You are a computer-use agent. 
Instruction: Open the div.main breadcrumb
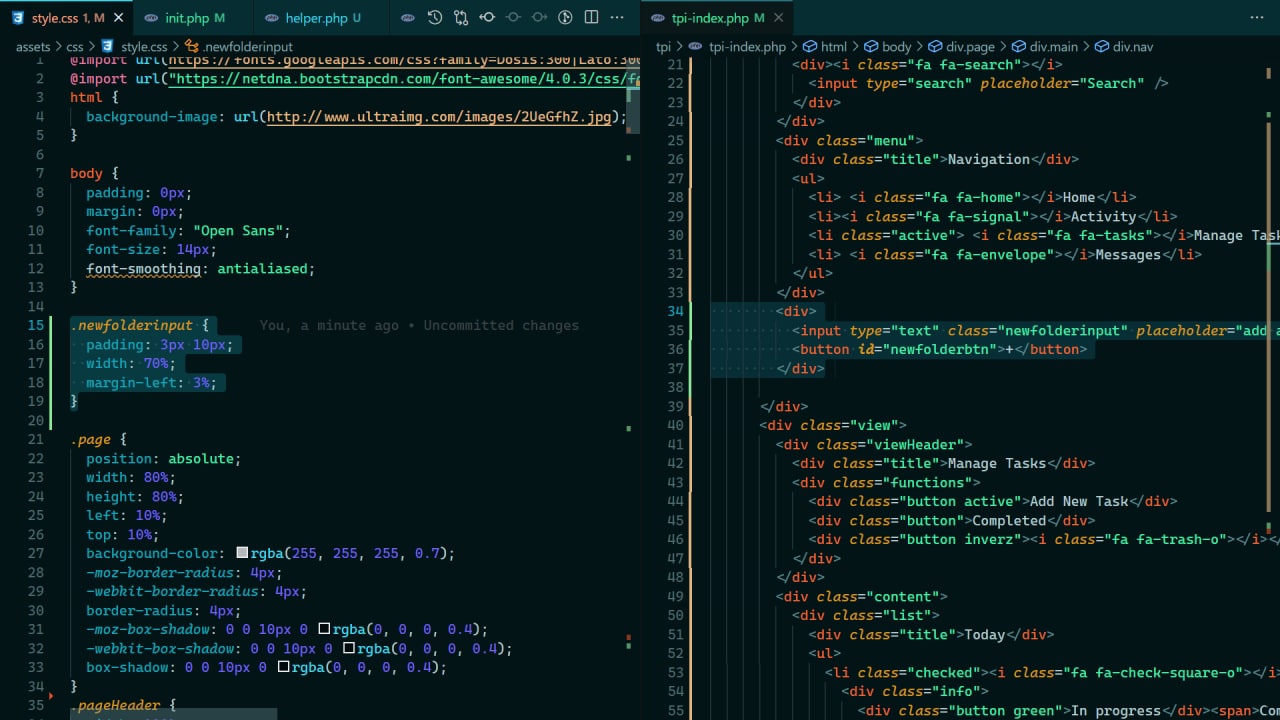coord(1053,47)
